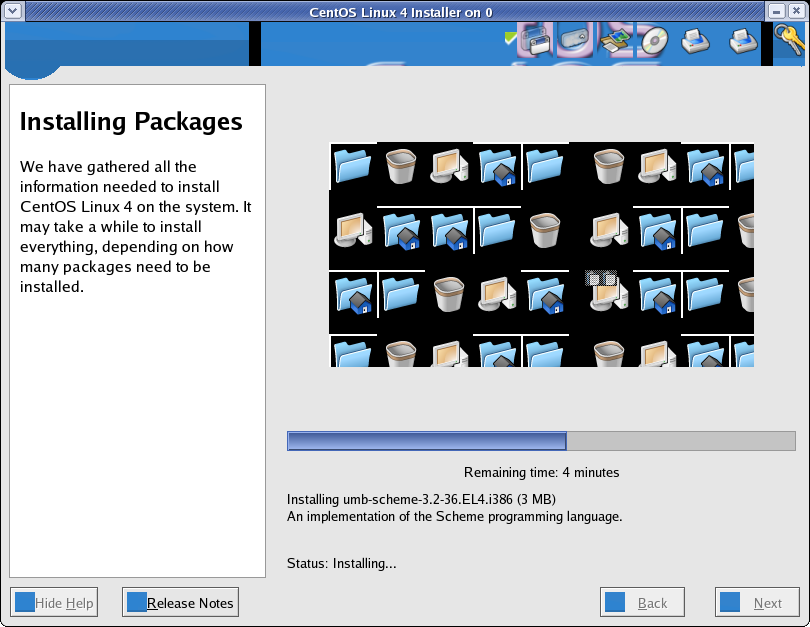Click the small blue square on Hide Help
The width and height of the screenshot is (810, 627).
(23, 602)
